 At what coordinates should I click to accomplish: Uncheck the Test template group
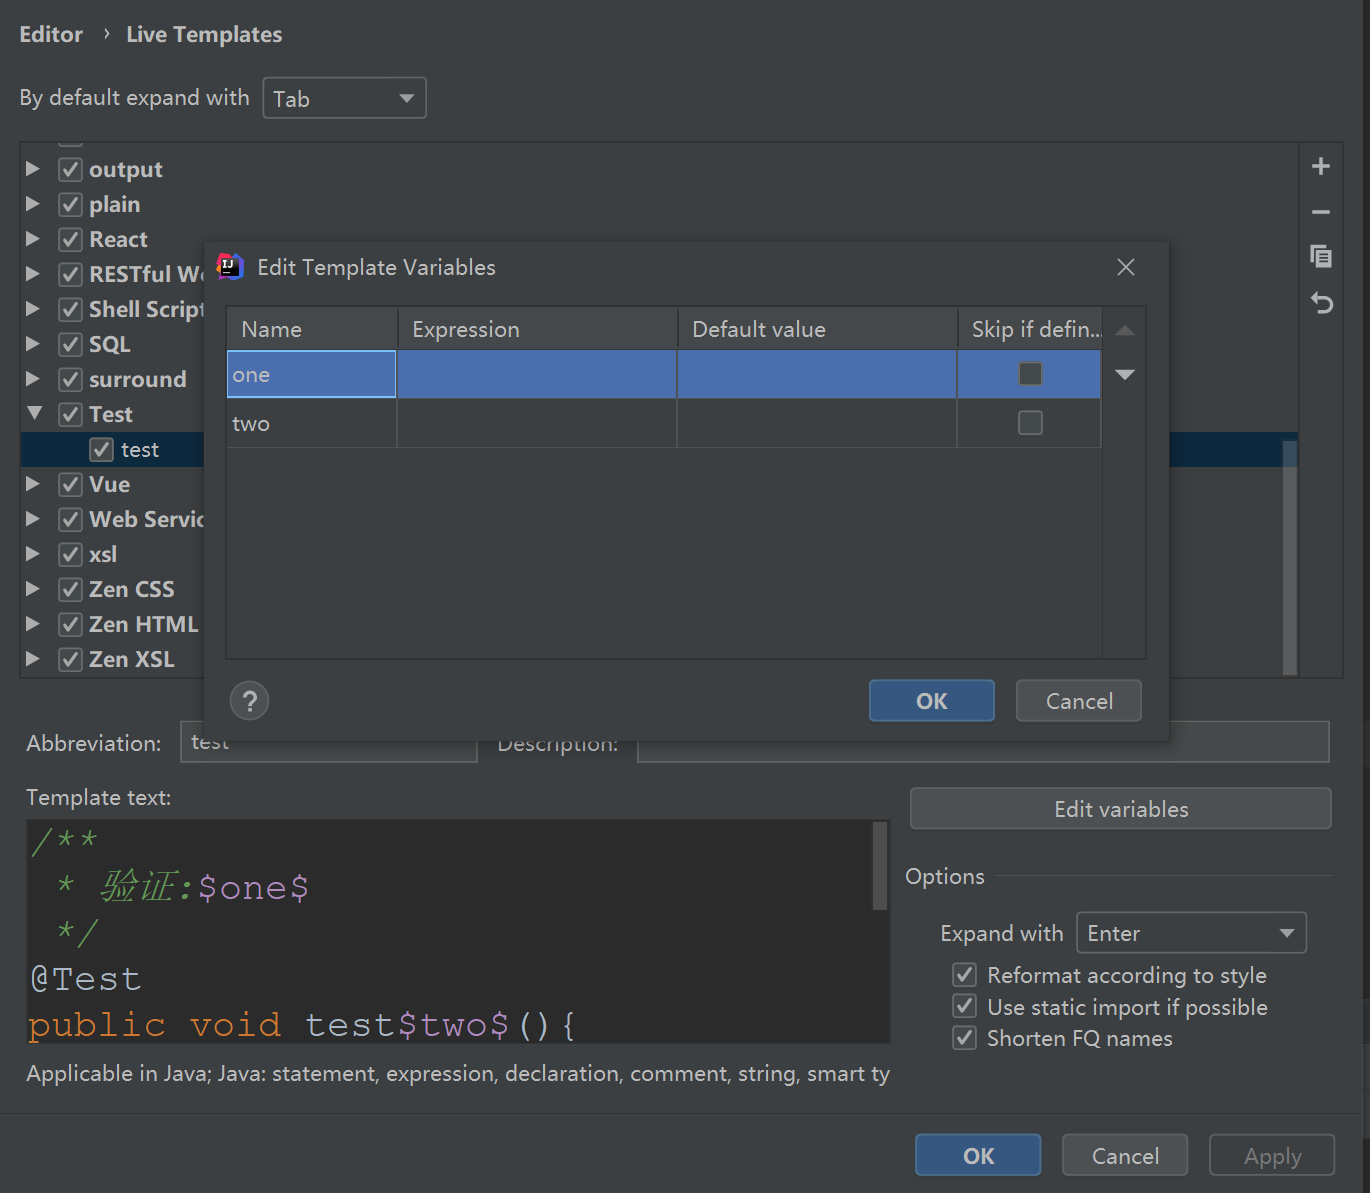[x=70, y=414]
